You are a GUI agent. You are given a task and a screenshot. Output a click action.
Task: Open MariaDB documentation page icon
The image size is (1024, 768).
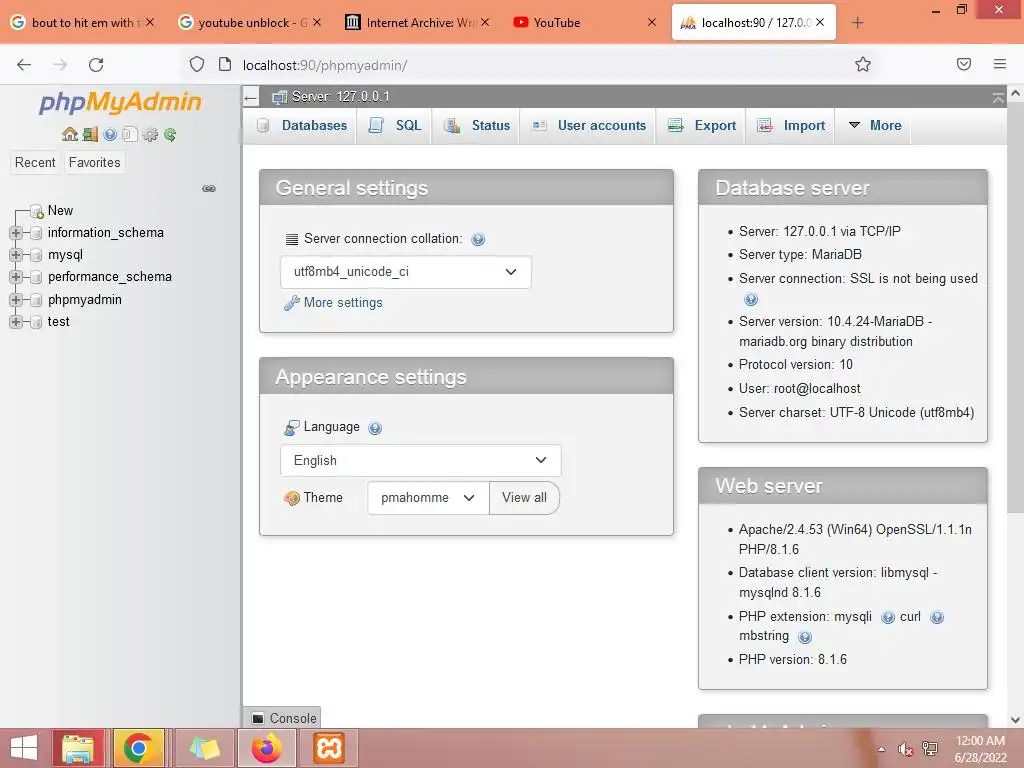130,135
